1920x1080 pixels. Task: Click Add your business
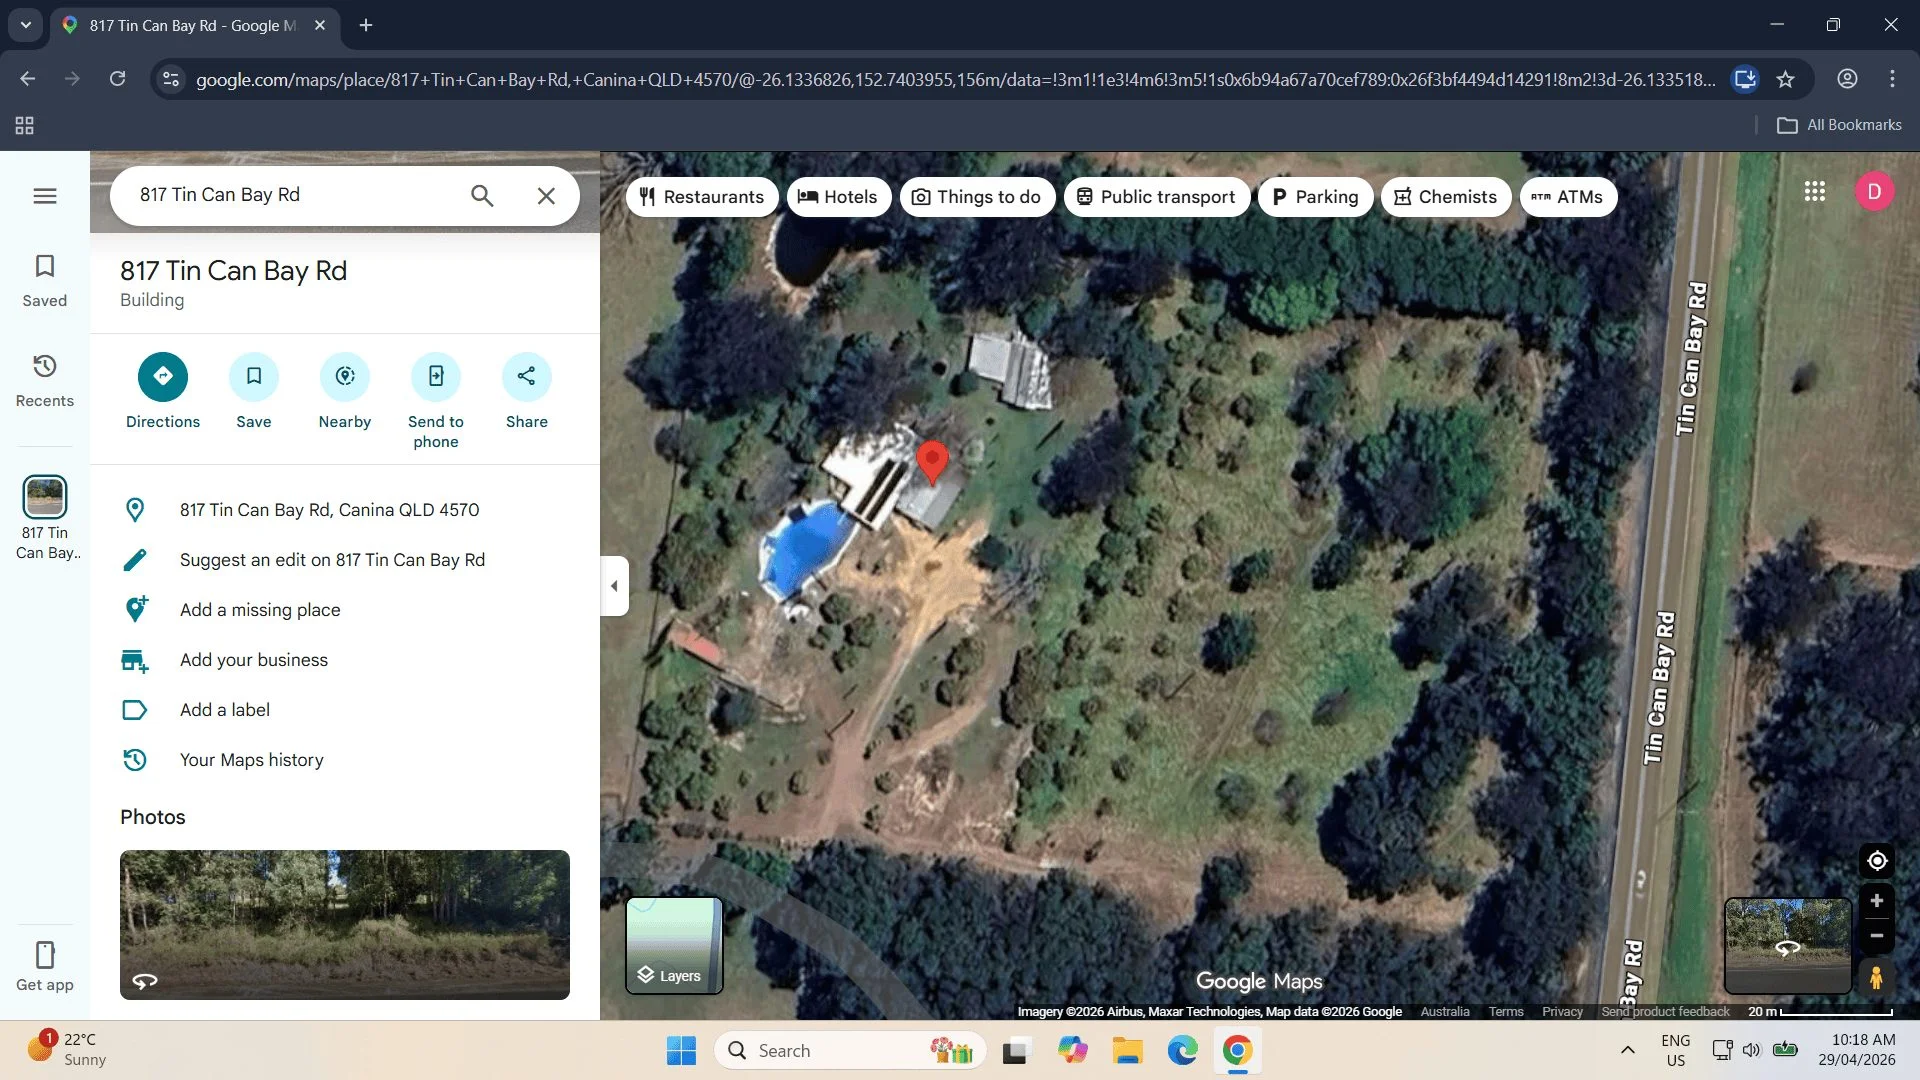pyautogui.click(x=345, y=660)
